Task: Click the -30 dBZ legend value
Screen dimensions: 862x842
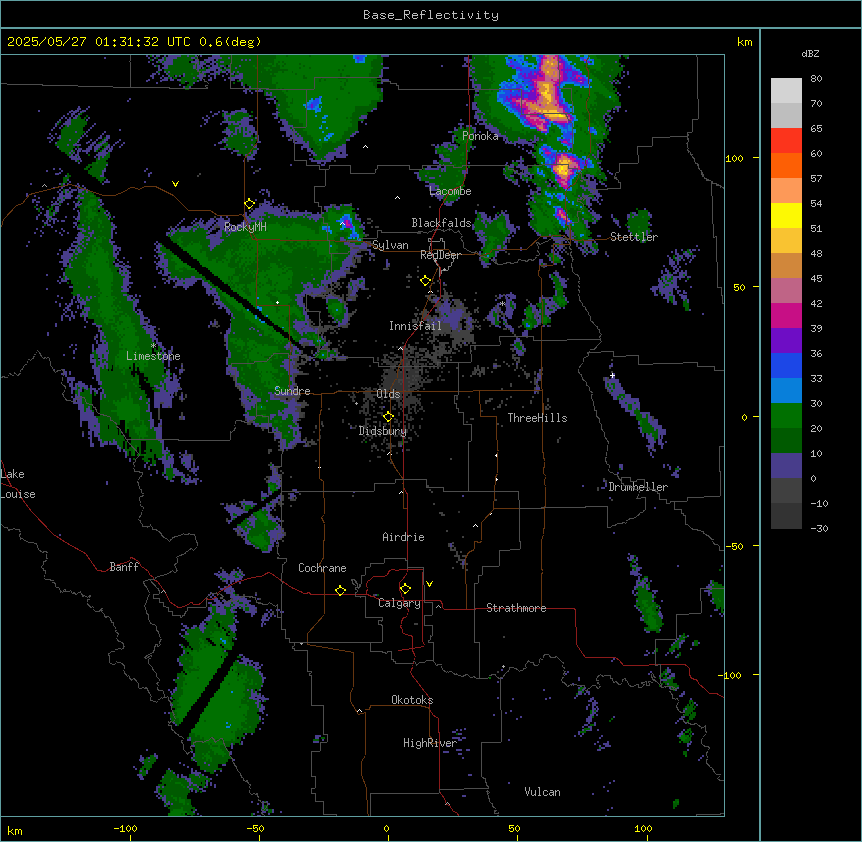Action: (819, 529)
